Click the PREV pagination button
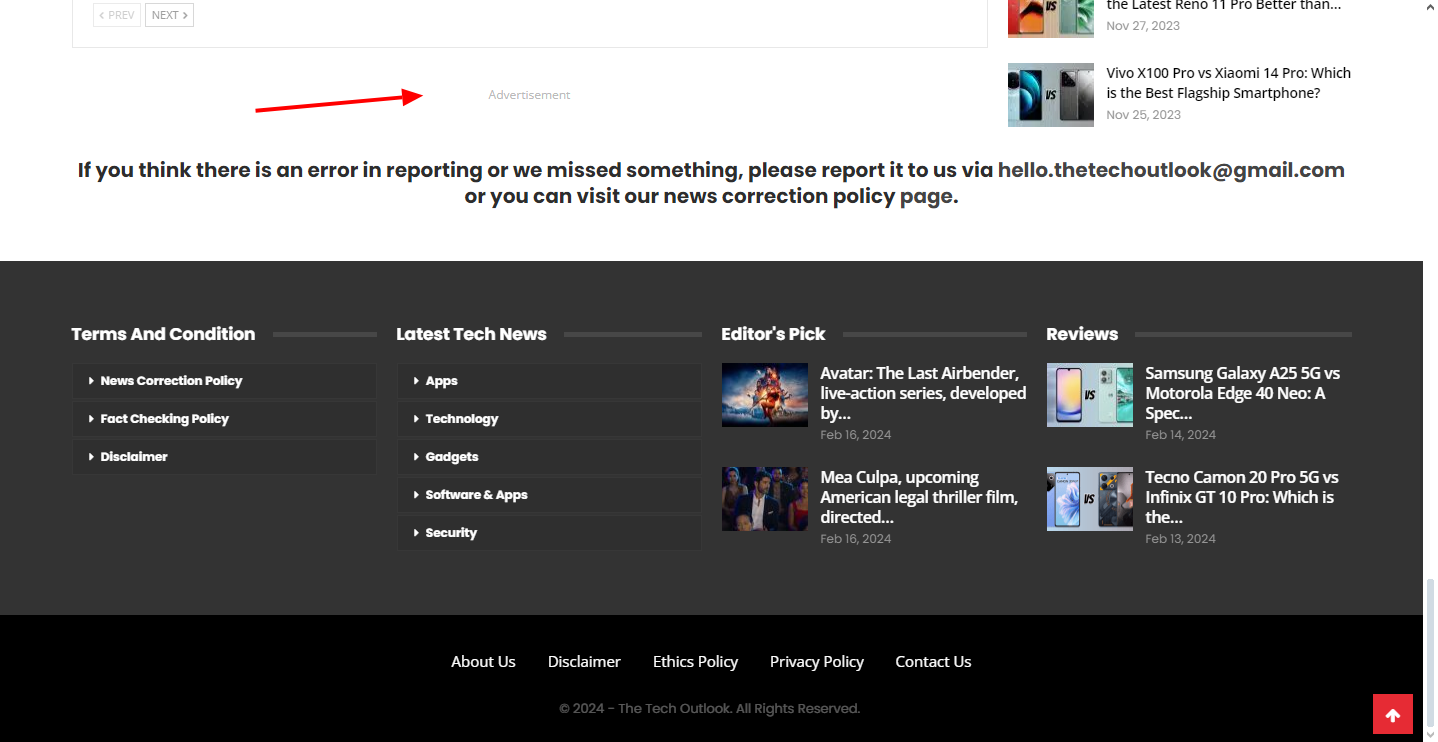This screenshot has height=742, width=1438. (x=117, y=15)
